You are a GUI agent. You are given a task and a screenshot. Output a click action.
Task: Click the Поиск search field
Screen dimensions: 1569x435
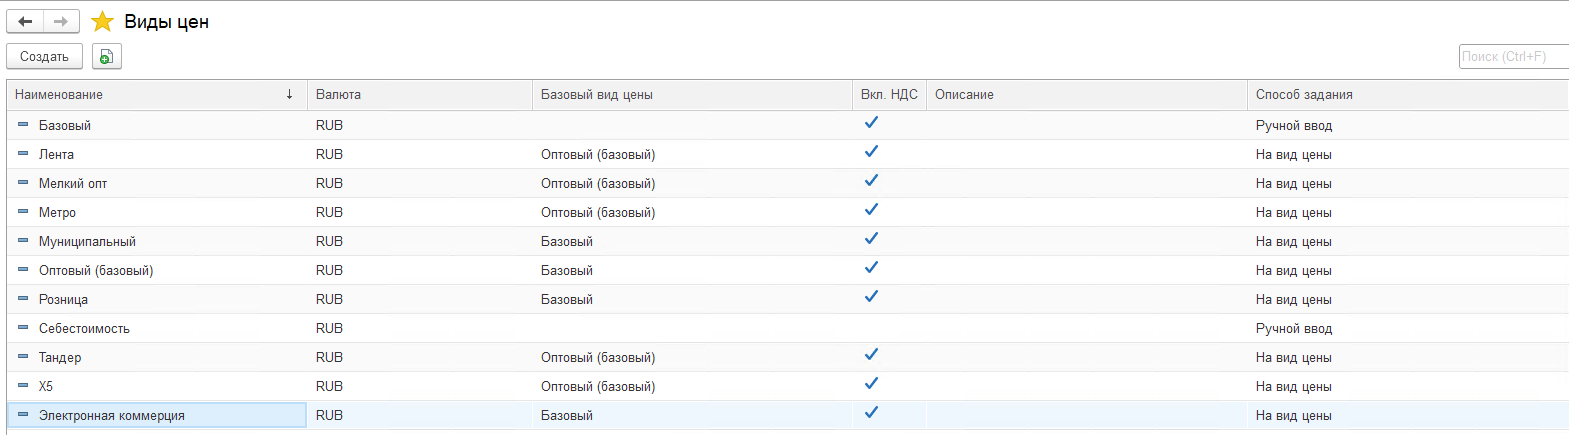tap(1512, 57)
